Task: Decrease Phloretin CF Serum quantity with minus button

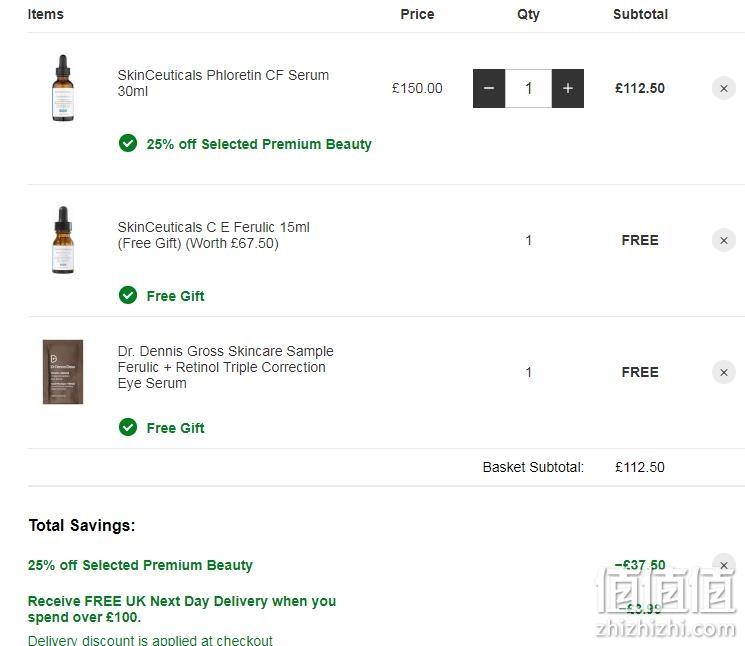Action: point(489,88)
